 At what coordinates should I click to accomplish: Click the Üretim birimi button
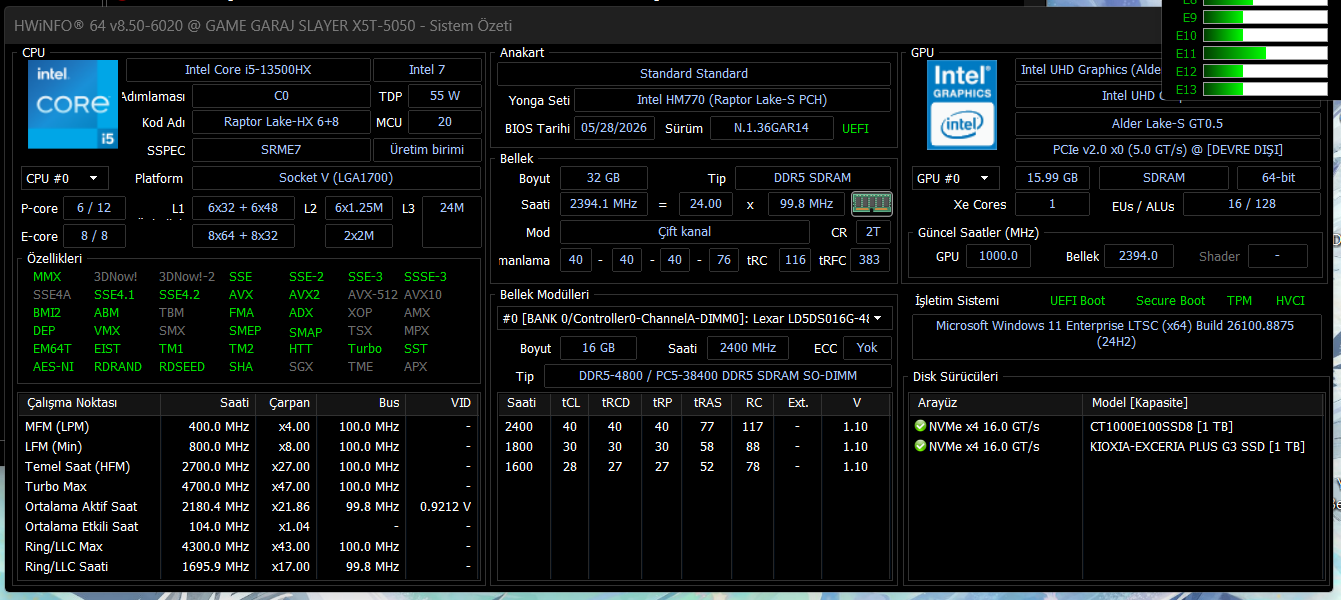pos(427,150)
